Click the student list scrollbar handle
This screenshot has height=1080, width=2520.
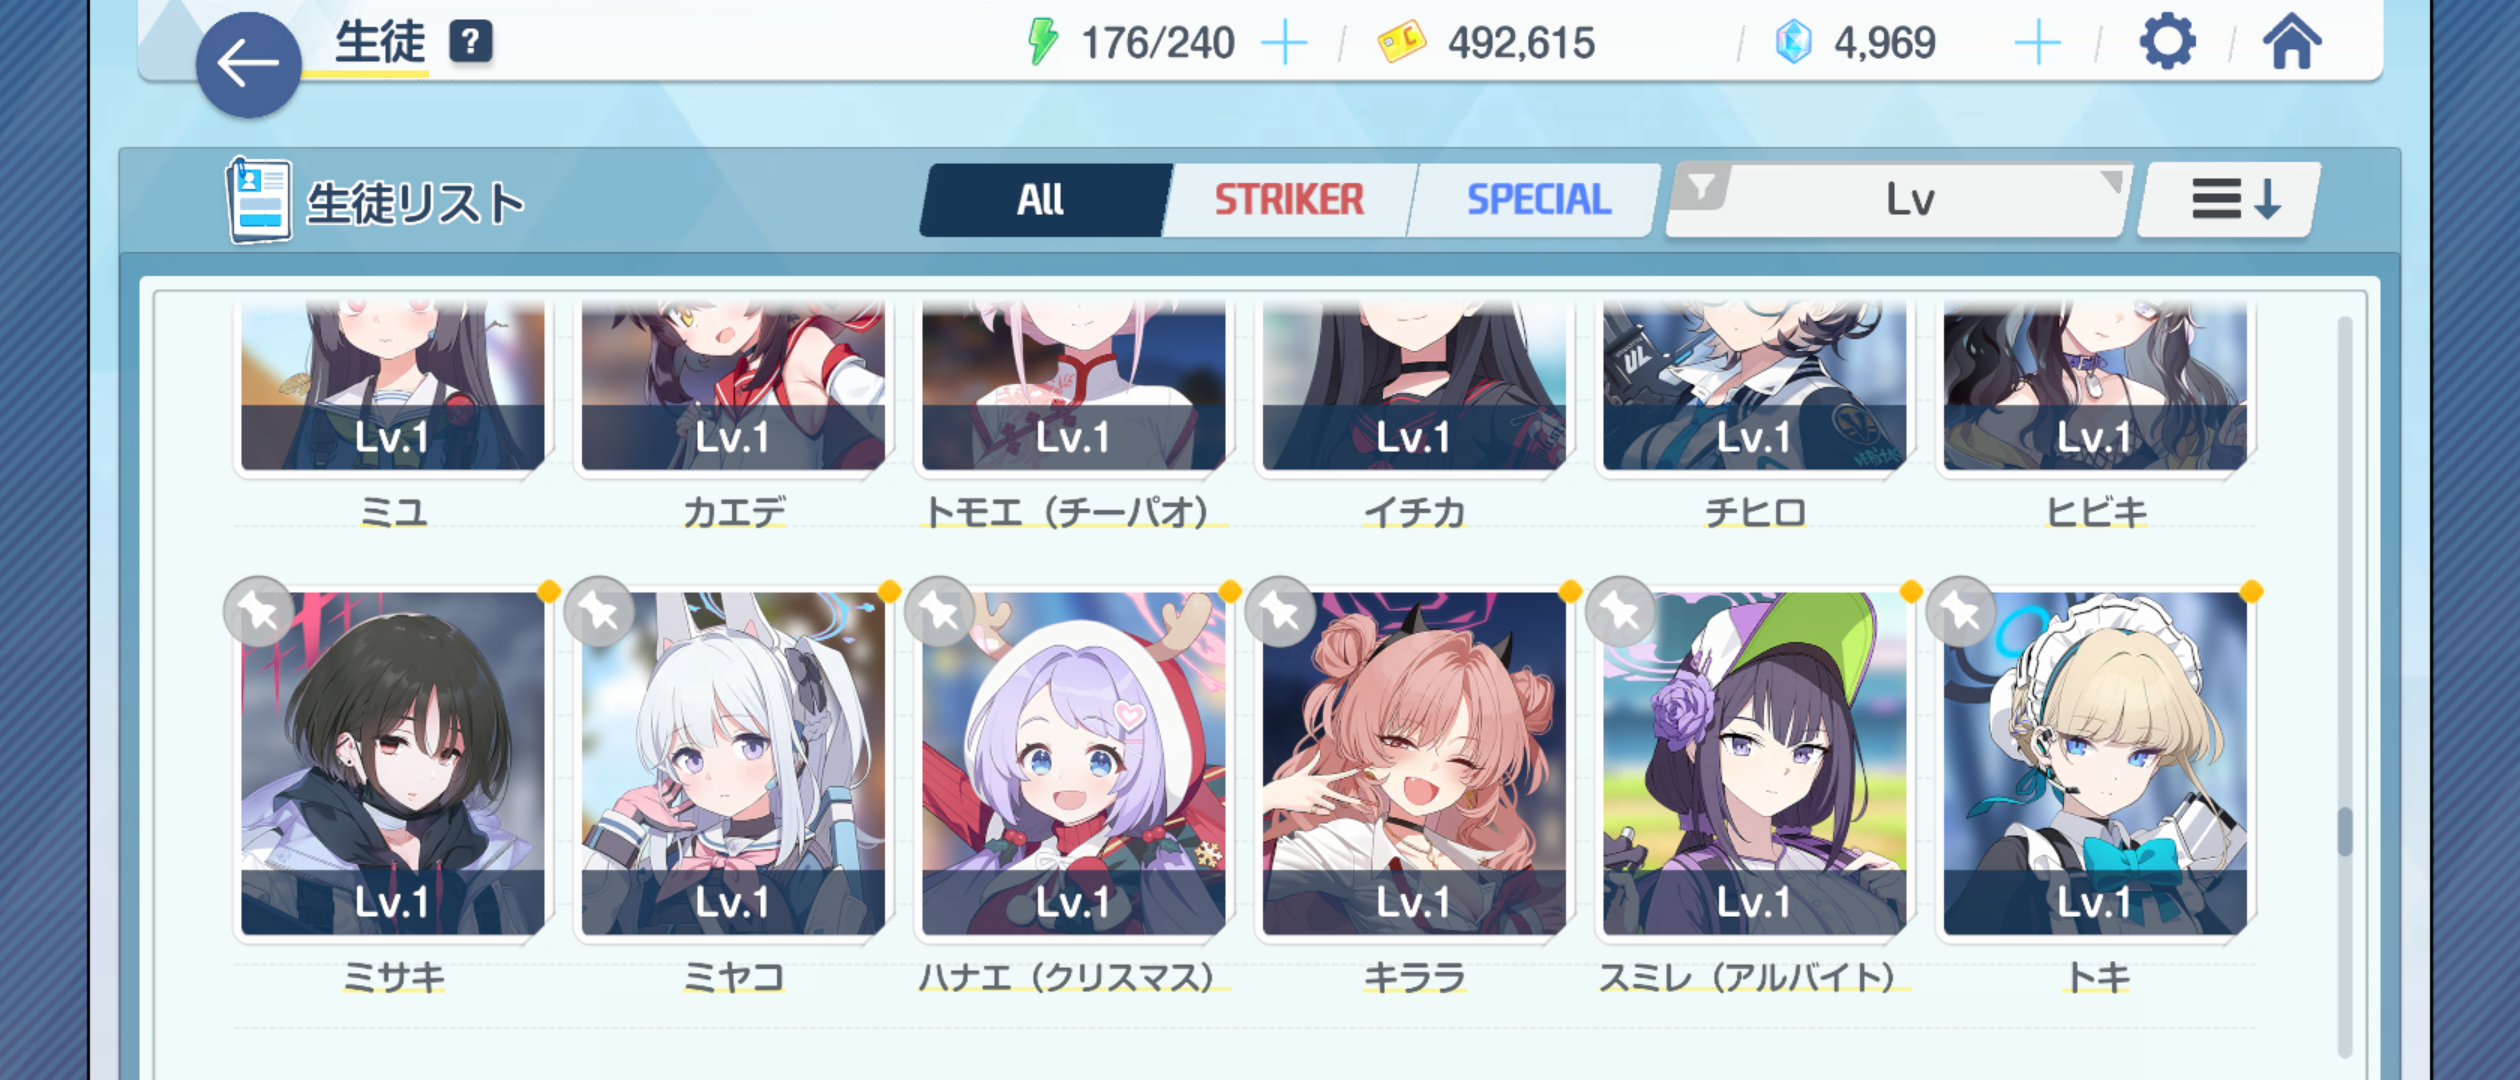click(x=2344, y=830)
